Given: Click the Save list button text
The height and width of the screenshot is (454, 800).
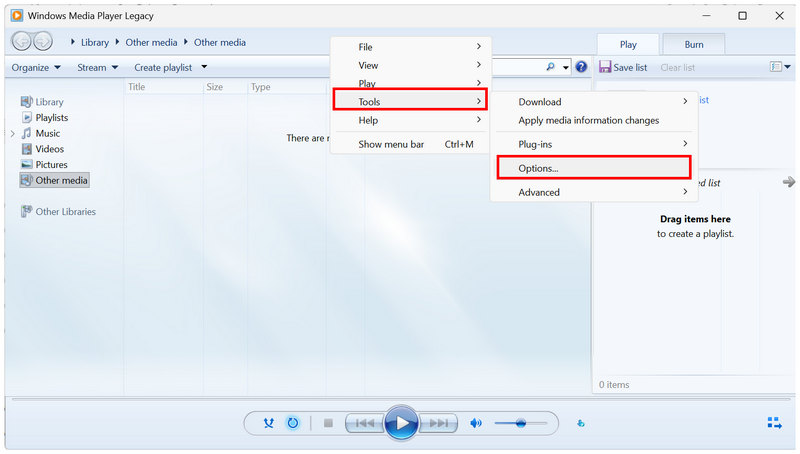Looking at the screenshot, I should click(x=630, y=67).
